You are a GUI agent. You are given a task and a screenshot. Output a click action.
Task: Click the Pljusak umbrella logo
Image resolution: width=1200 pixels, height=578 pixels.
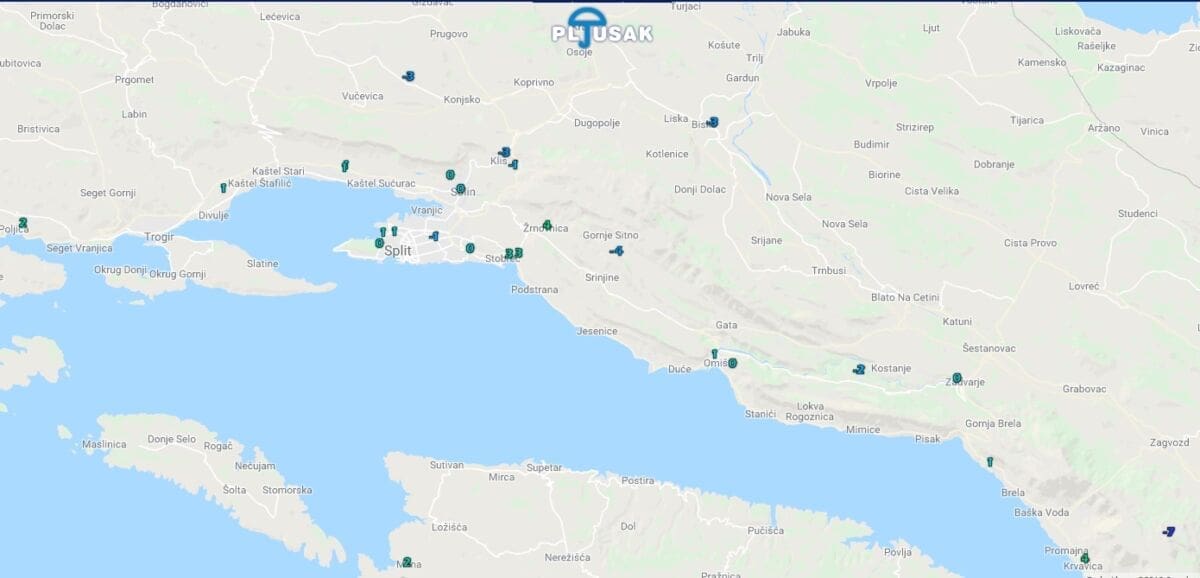602,27
